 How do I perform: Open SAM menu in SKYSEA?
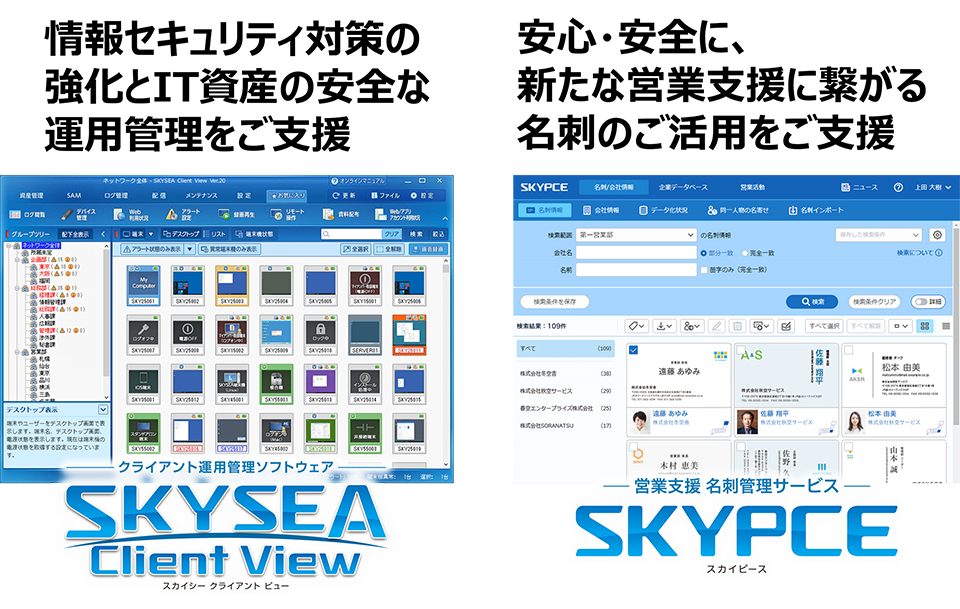(74, 196)
